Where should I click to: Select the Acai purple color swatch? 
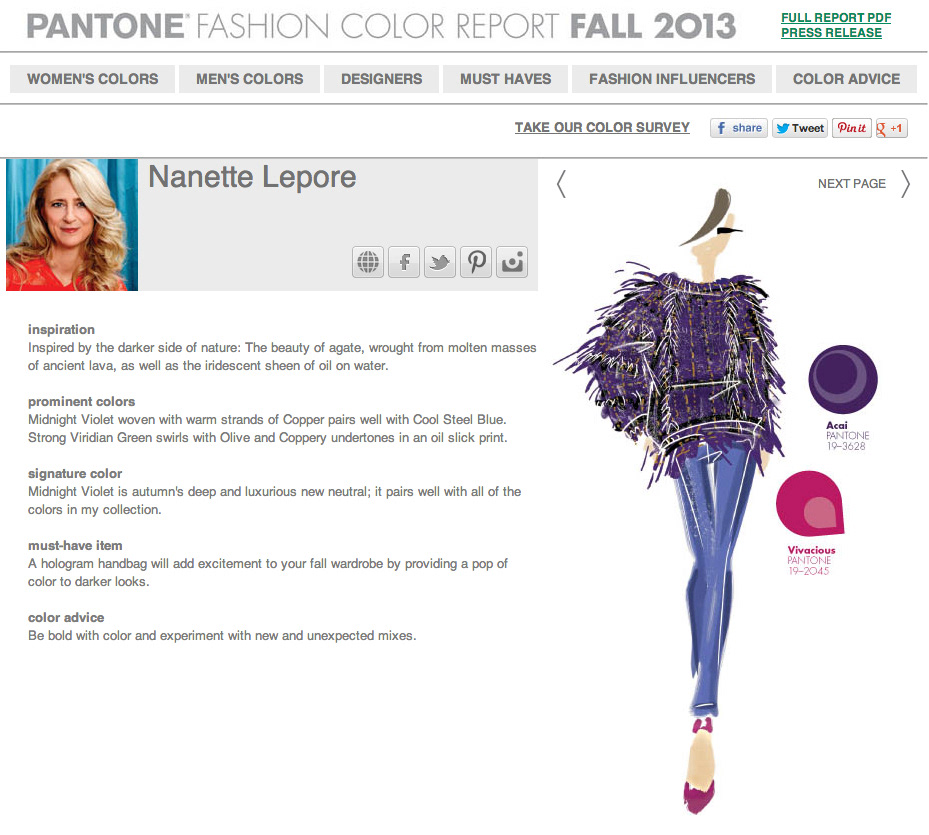(x=843, y=379)
